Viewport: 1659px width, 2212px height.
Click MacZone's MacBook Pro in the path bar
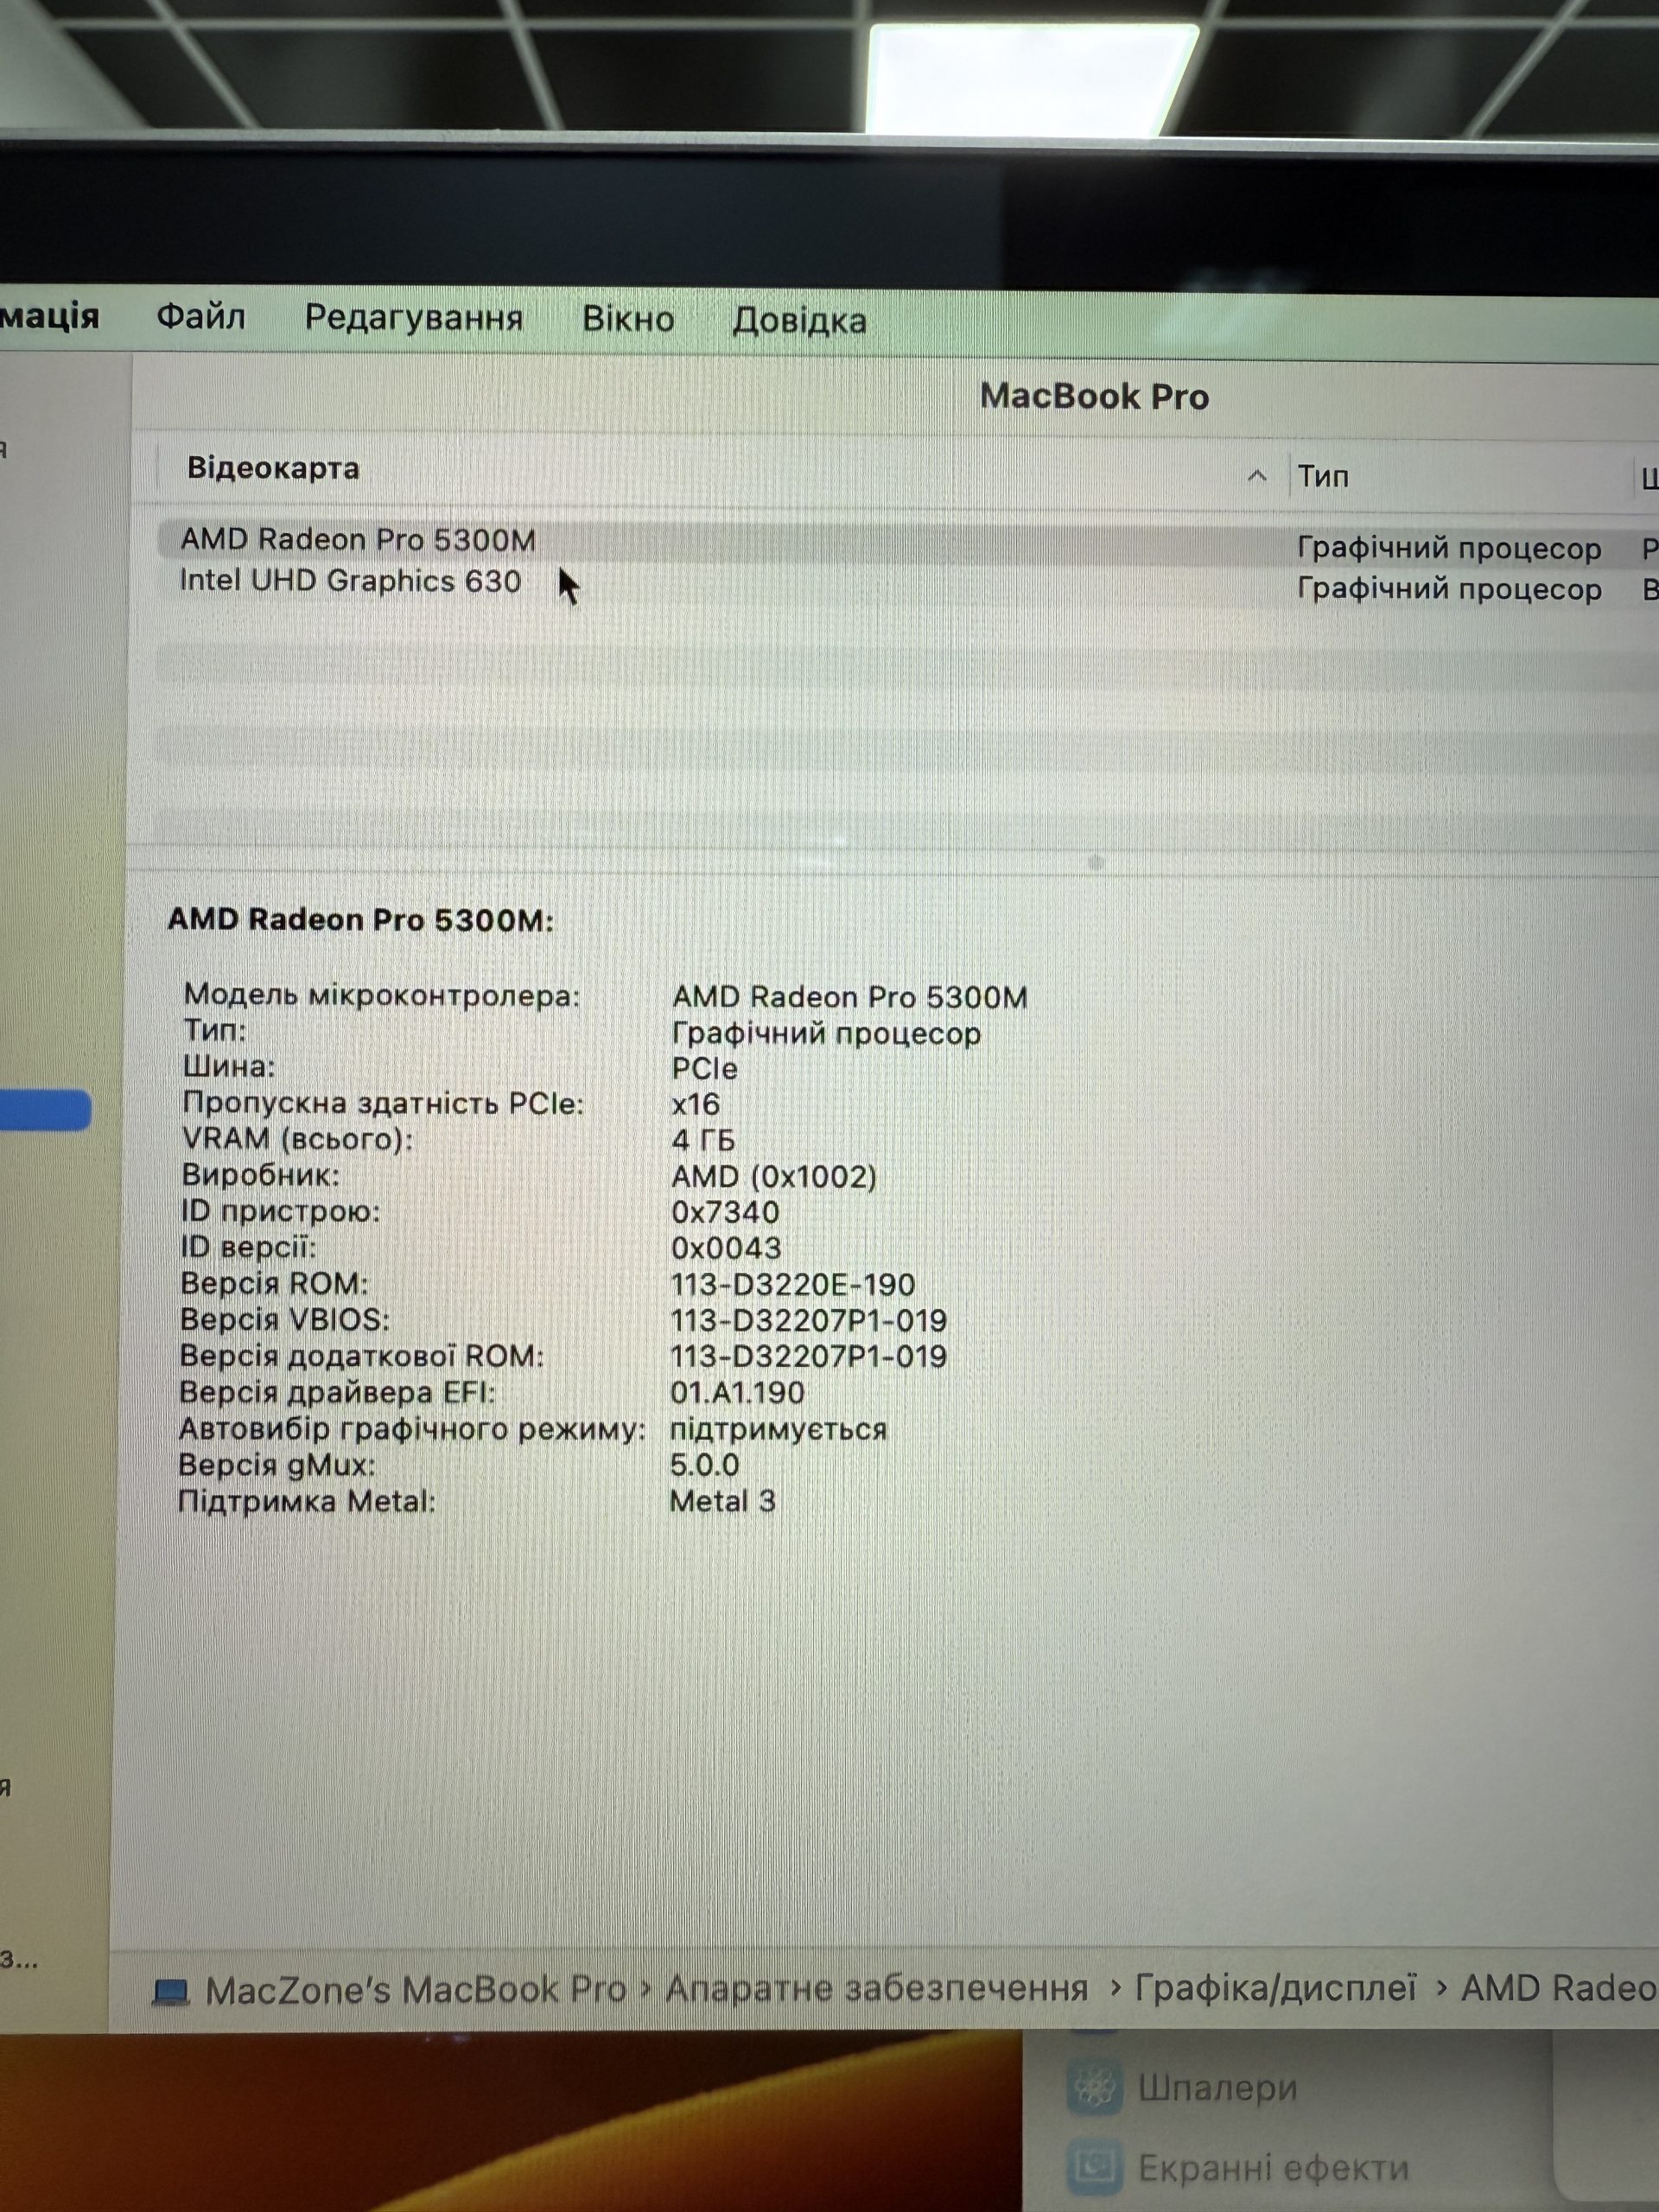[x=416, y=1989]
